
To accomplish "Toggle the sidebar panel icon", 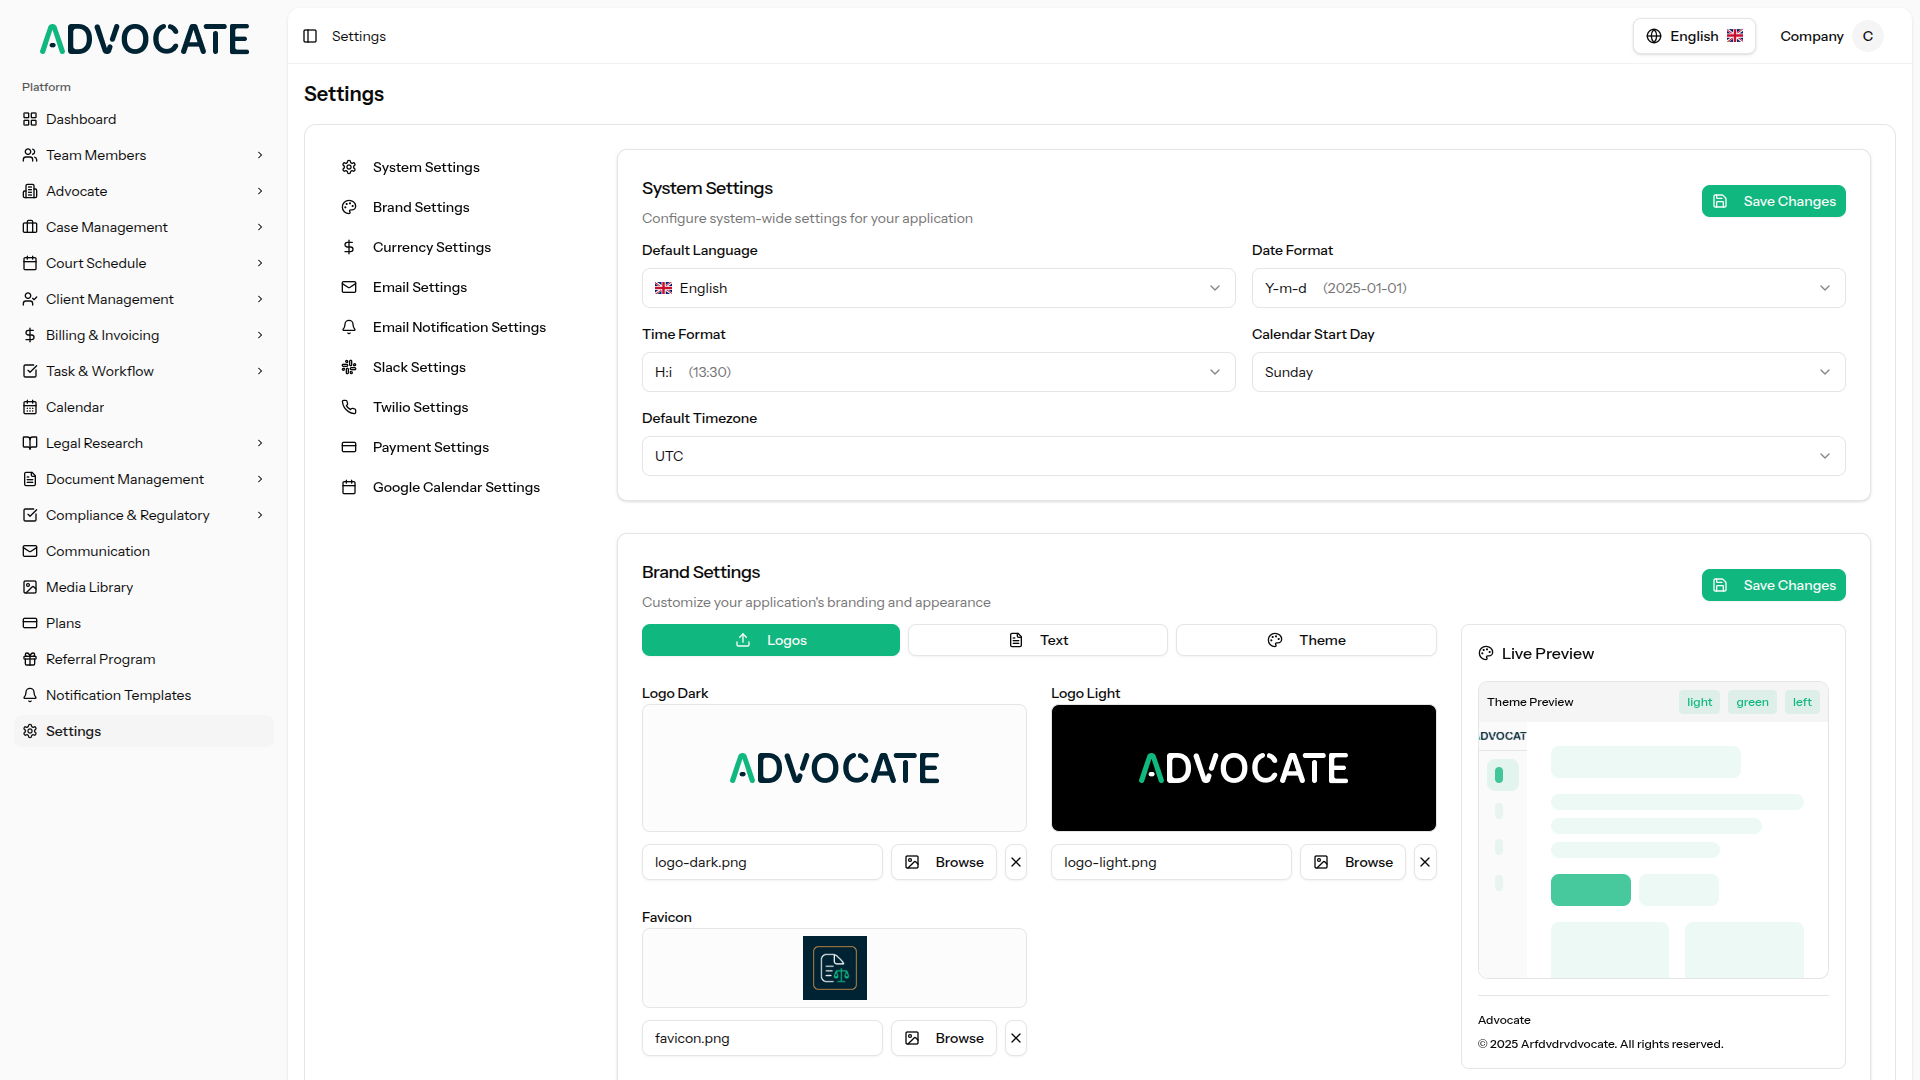I will coord(310,36).
